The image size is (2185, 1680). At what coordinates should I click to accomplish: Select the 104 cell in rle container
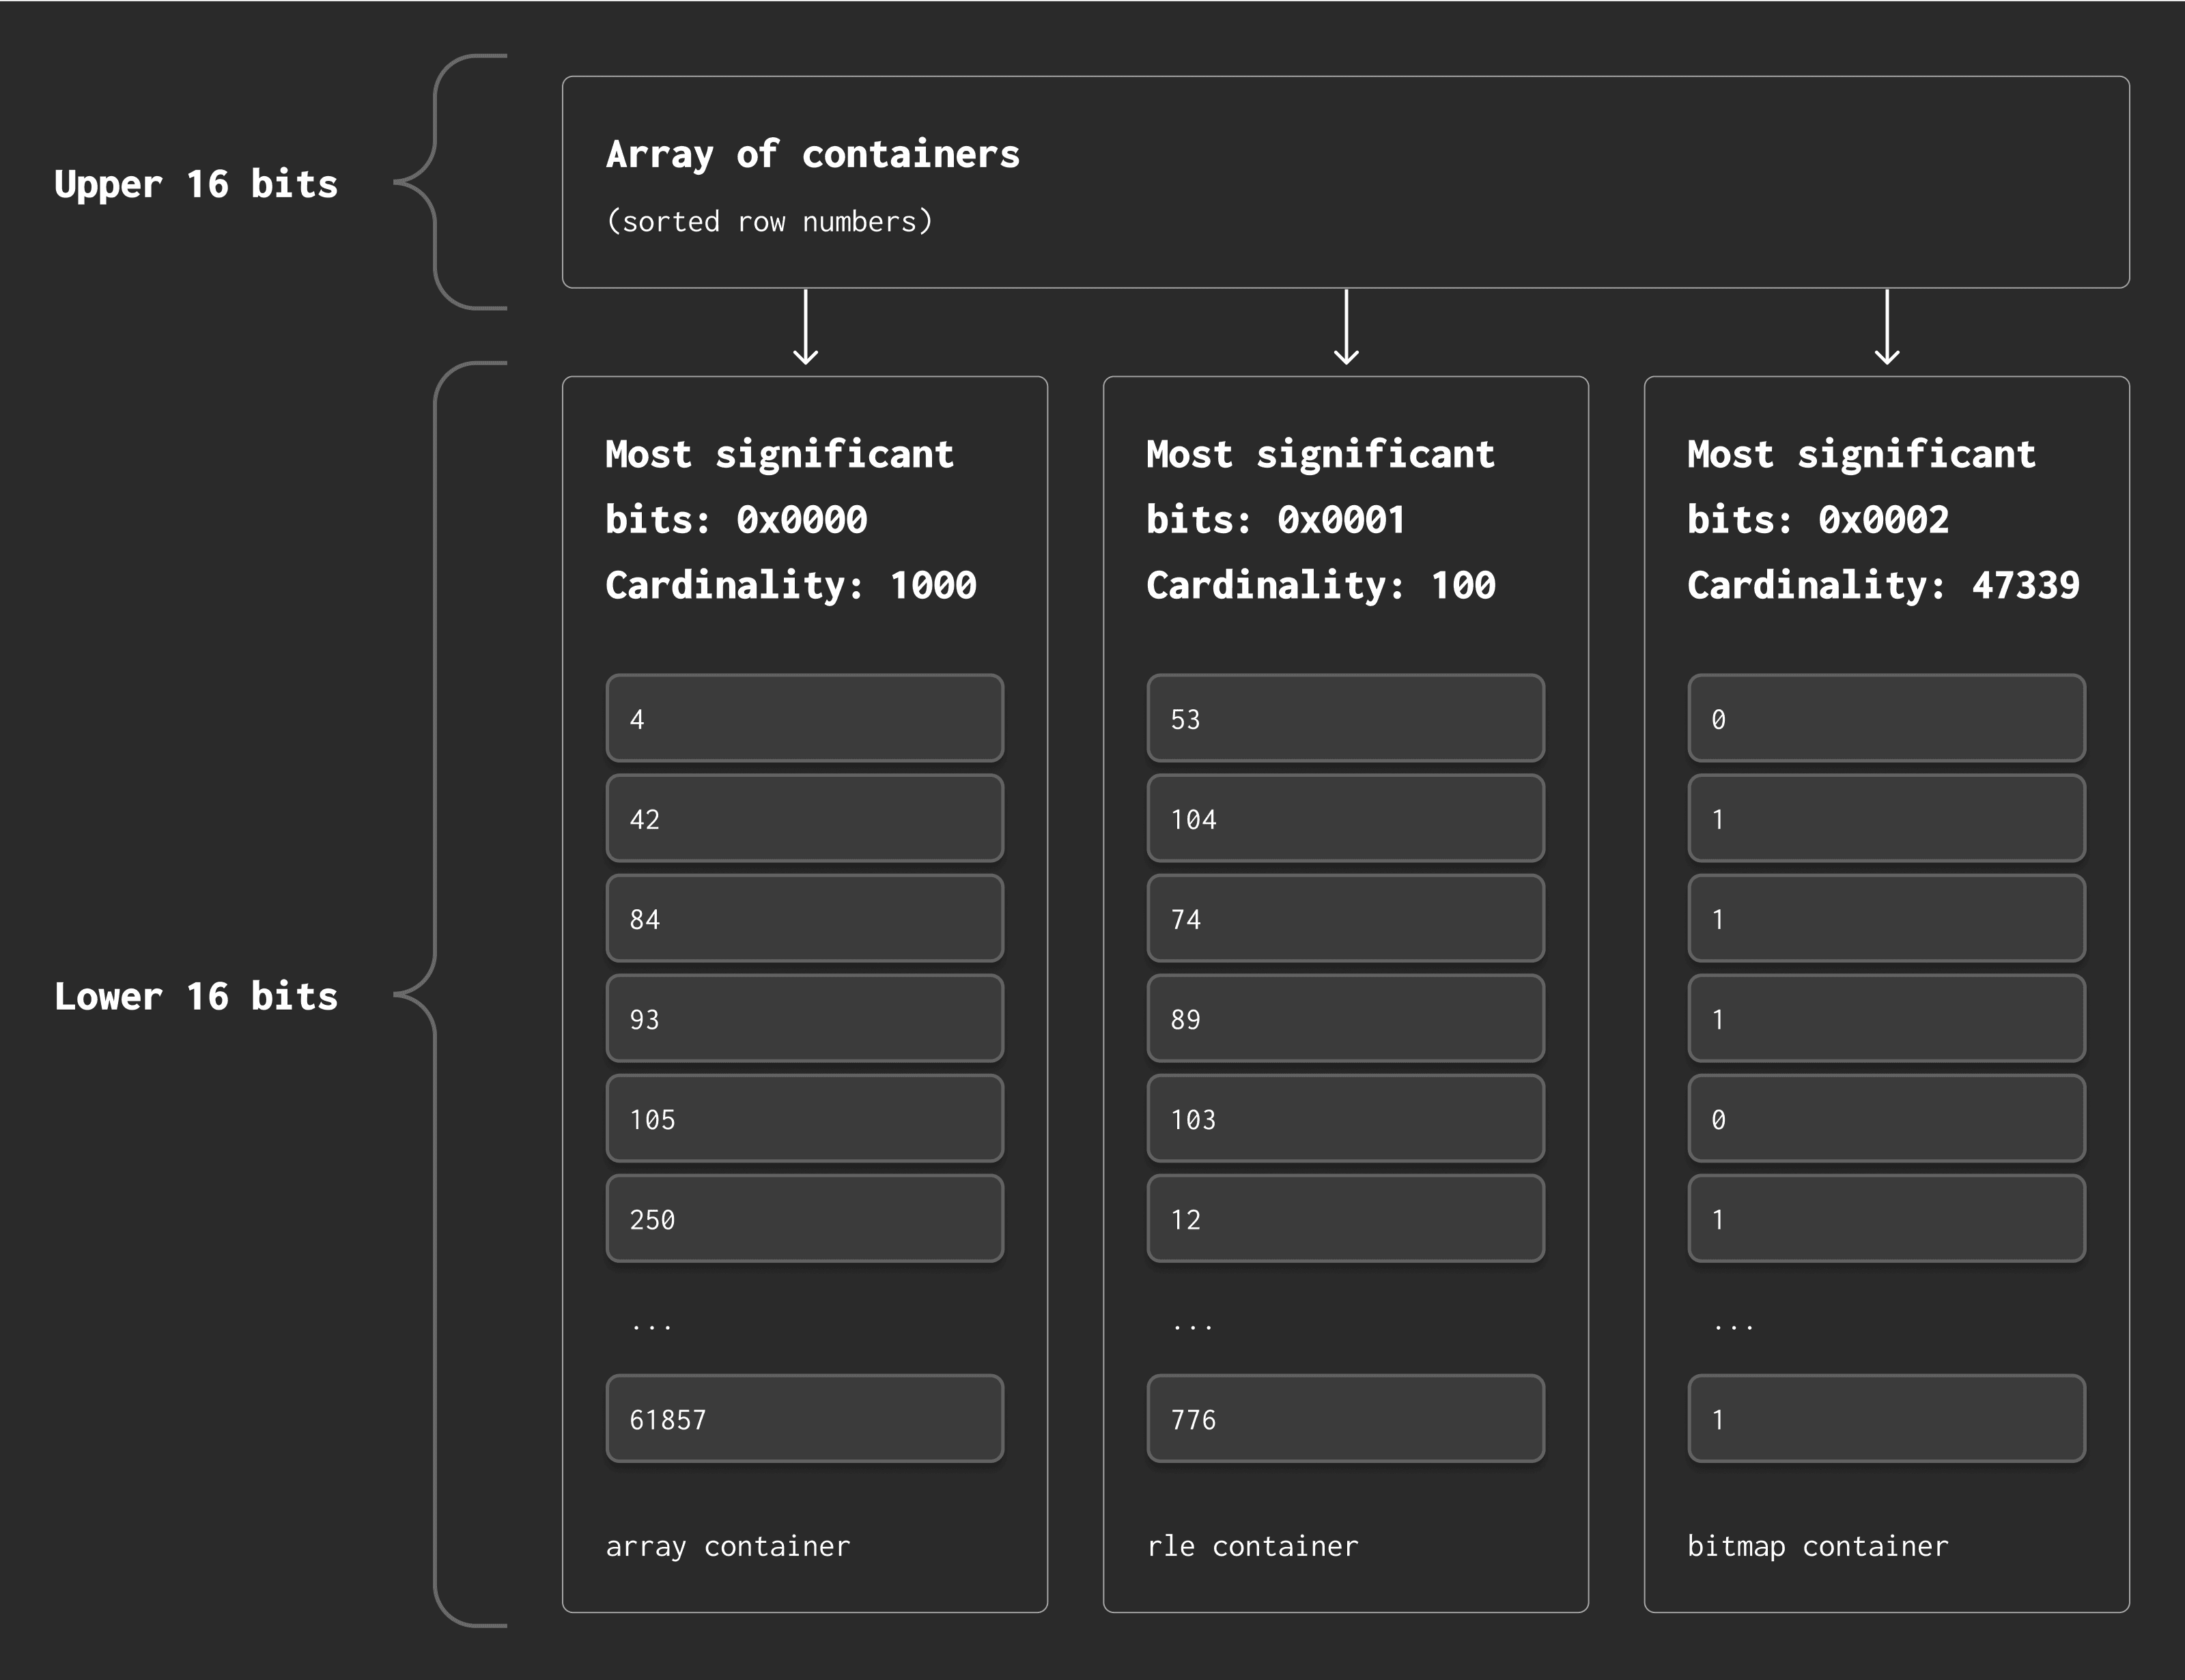1345,818
